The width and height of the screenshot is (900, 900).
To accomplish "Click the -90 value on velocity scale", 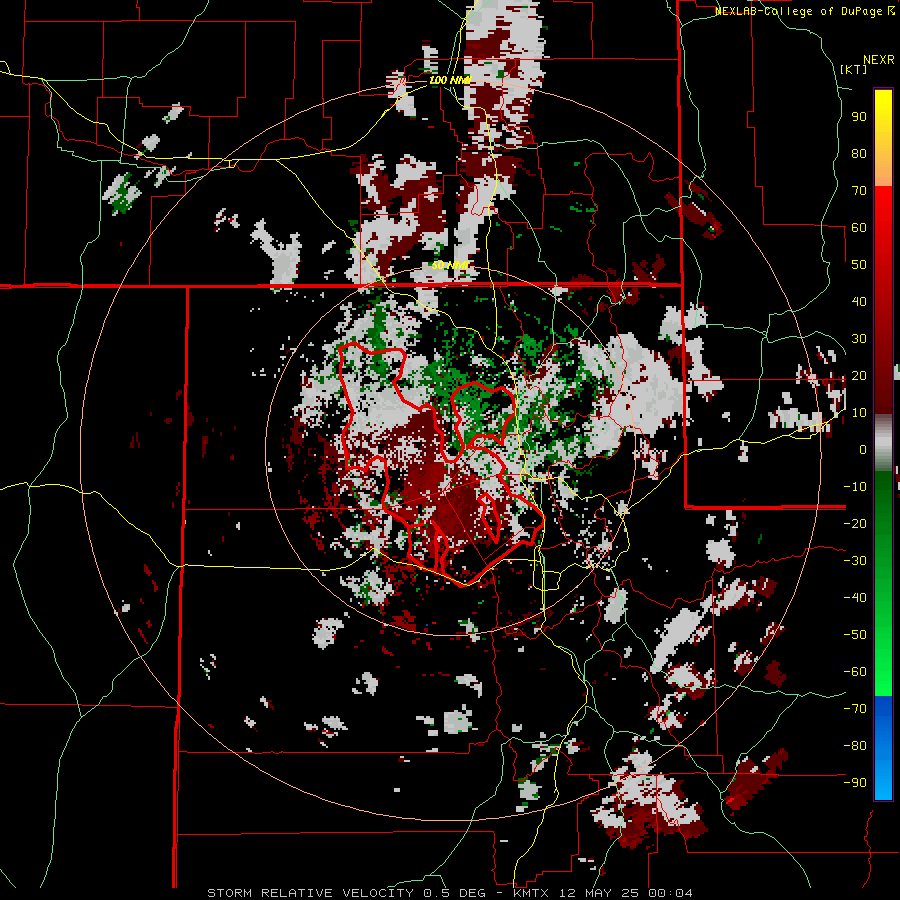I will (855, 783).
